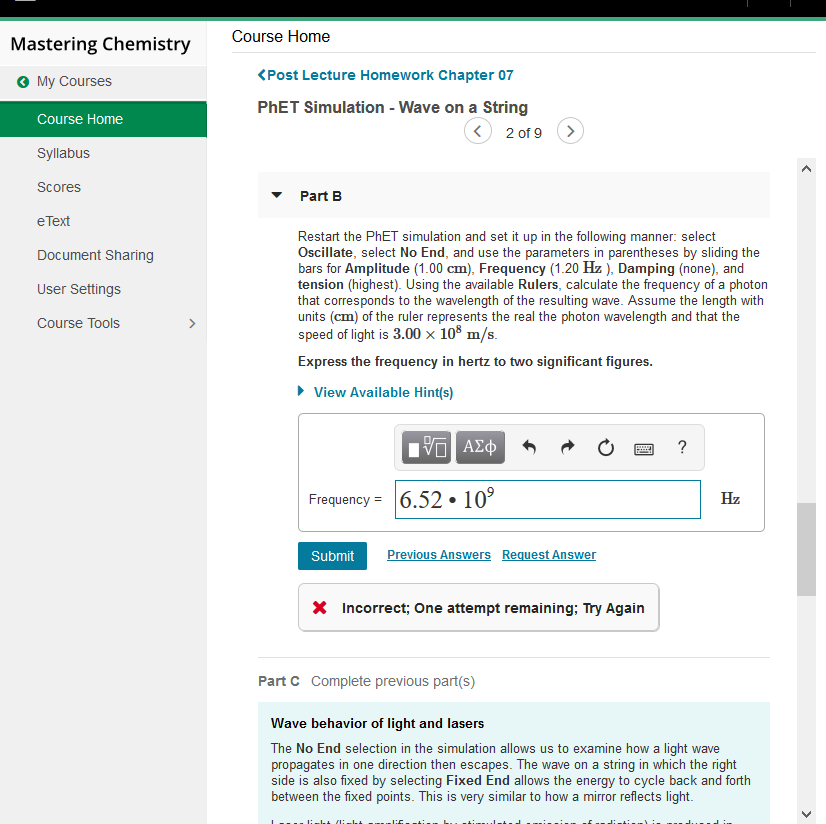The height and width of the screenshot is (824, 826).
Task: Go to the previous question with the left arrow
Action: point(478,131)
